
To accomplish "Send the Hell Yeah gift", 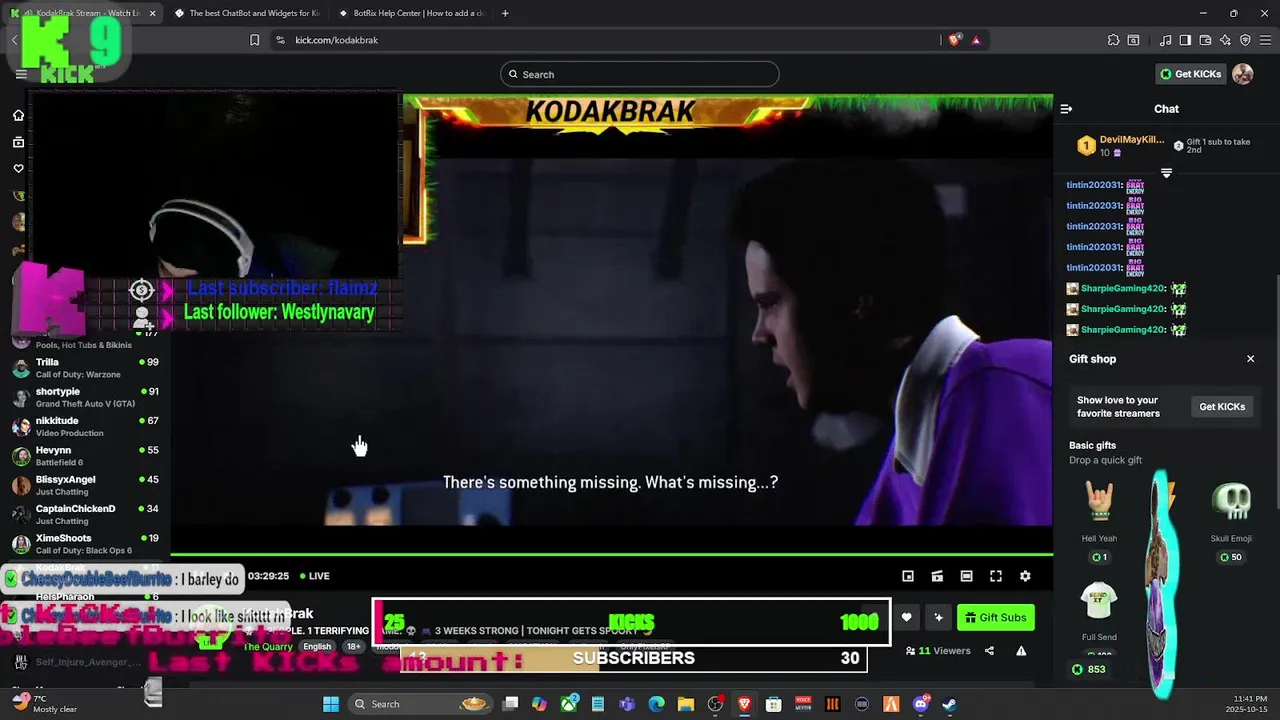I will (1099, 523).
